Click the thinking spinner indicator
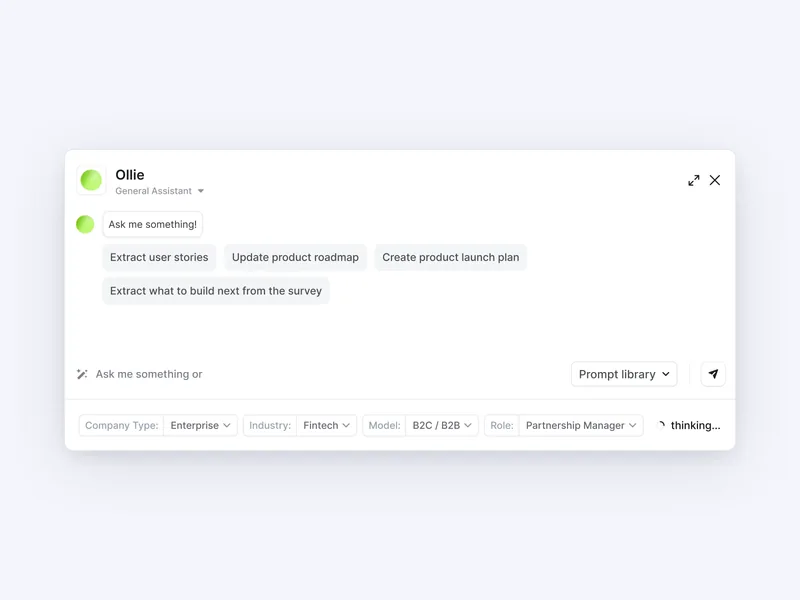The height and width of the screenshot is (600, 800). point(661,425)
